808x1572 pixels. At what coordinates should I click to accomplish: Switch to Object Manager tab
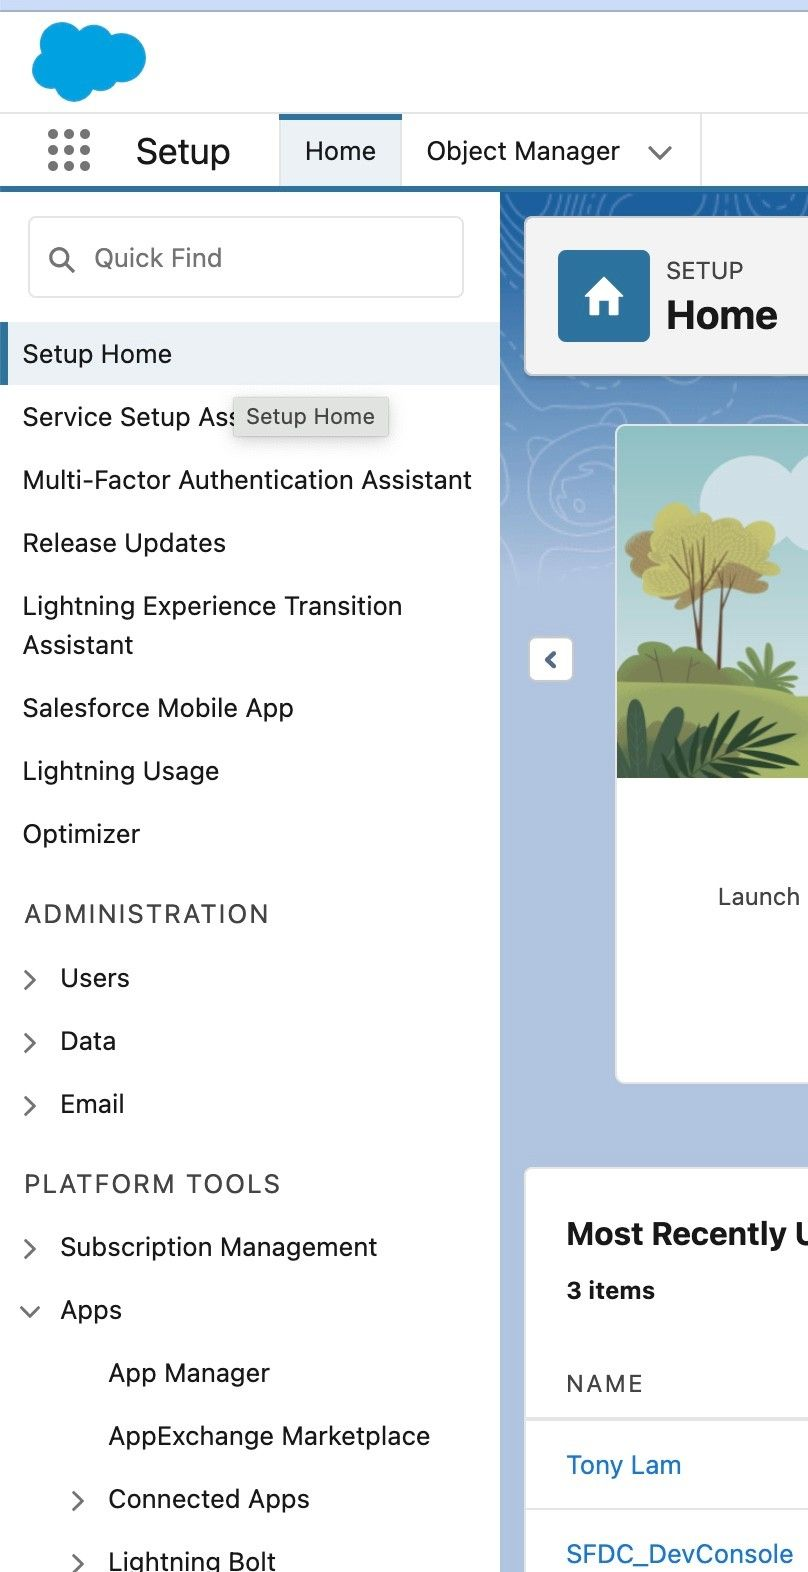523,151
